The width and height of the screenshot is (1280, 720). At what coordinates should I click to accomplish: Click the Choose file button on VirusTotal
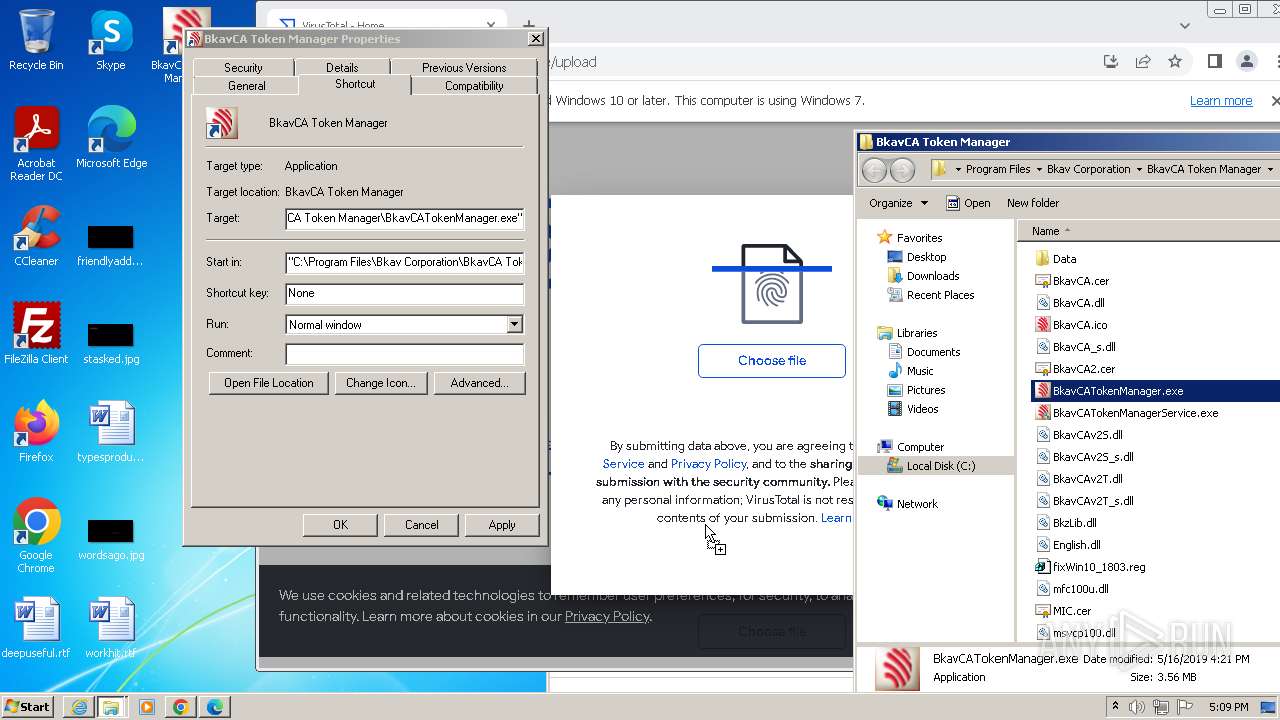[x=772, y=361]
